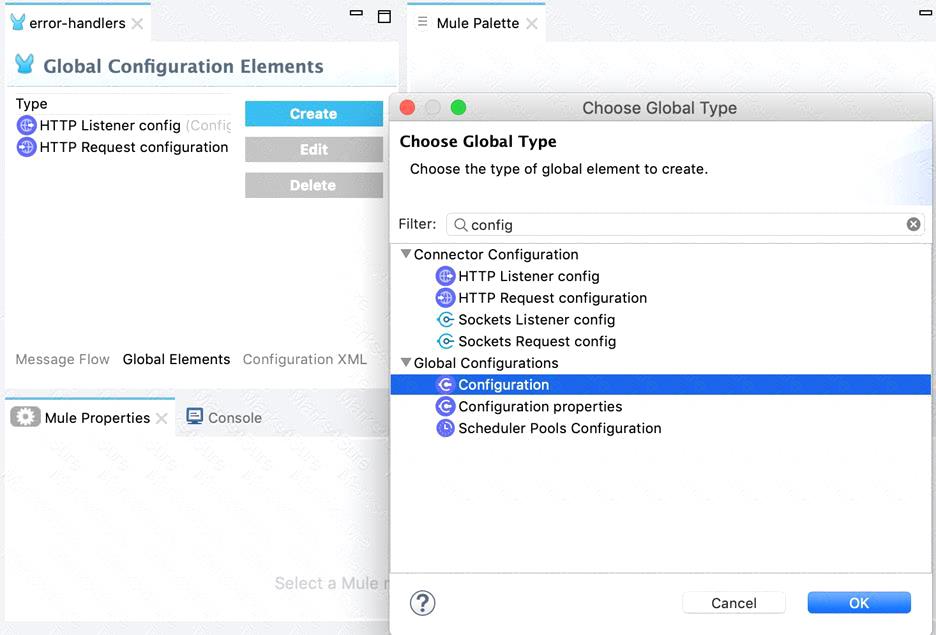936x635 pixels.
Task: Click the Mule logo beside Global Configuration Elements
Action: pyautogui.click(x=24, y=64)
